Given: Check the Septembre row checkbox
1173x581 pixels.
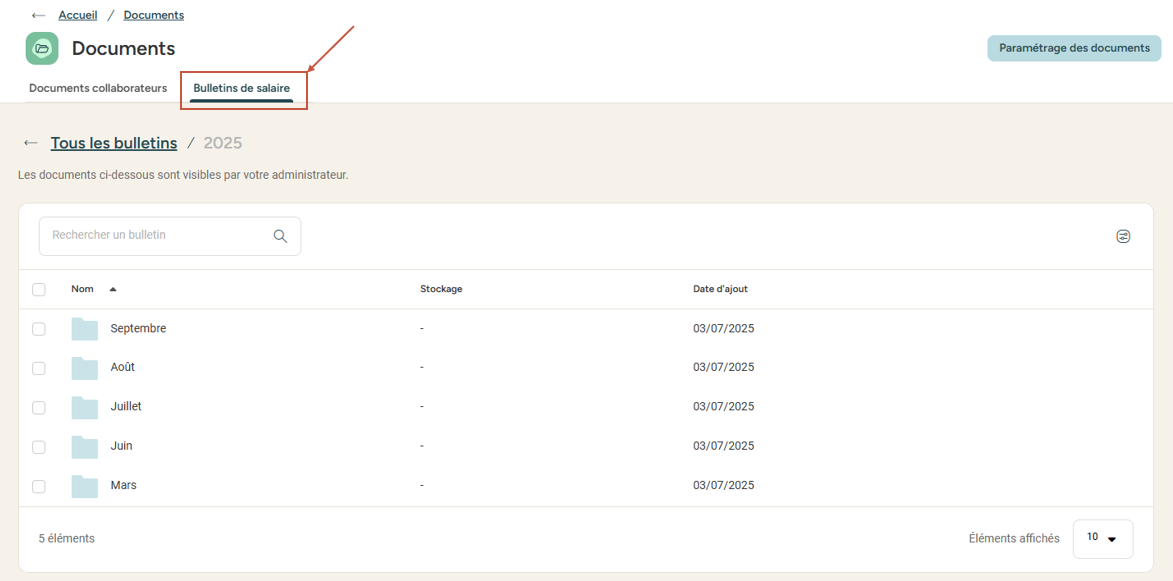Looking at the screenshot, I should 39,329.
